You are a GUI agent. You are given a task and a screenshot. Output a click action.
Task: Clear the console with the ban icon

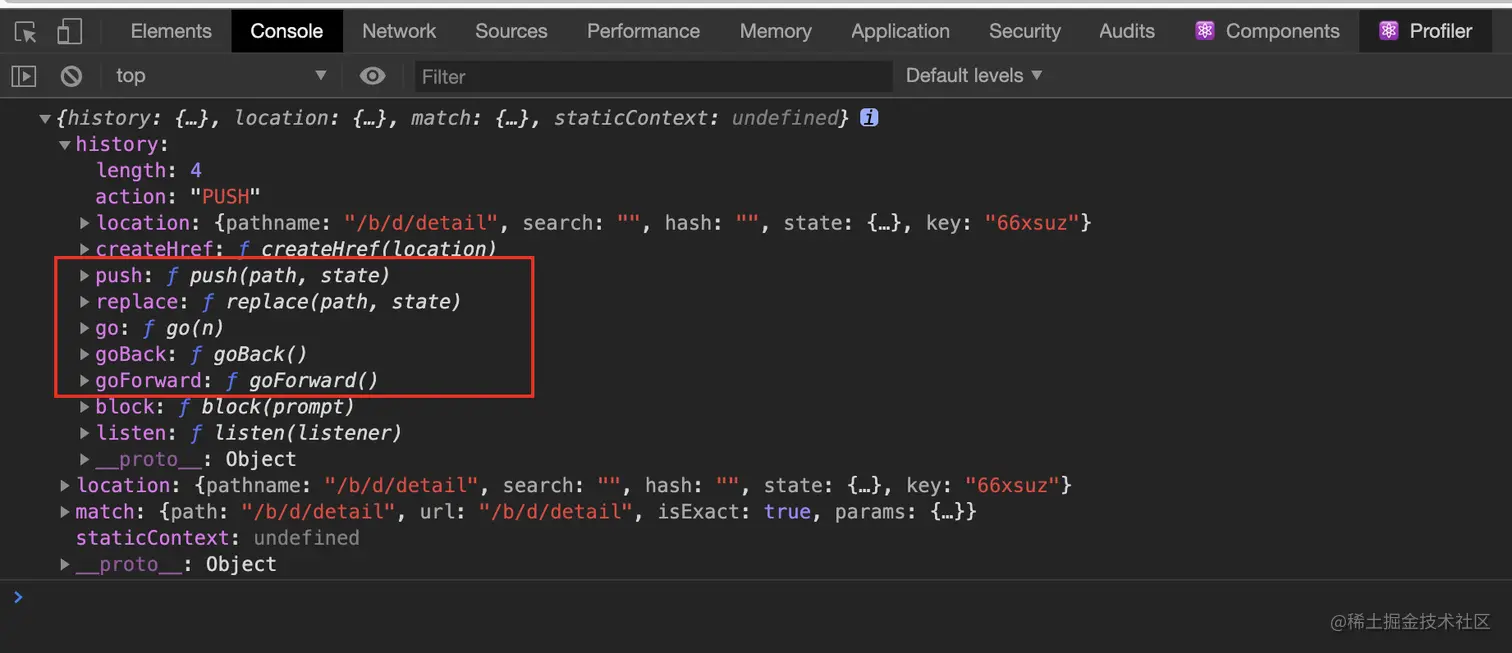tap(70, 76)
